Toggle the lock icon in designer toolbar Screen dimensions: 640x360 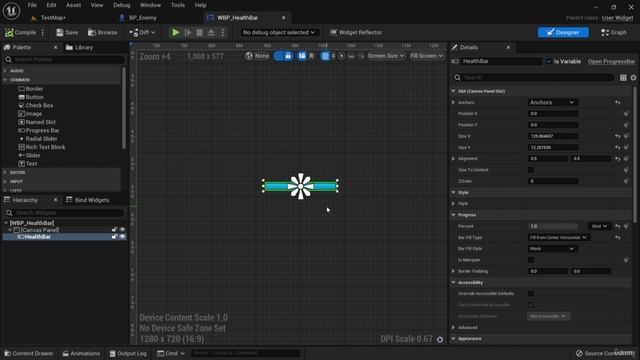tap(288, 56)
